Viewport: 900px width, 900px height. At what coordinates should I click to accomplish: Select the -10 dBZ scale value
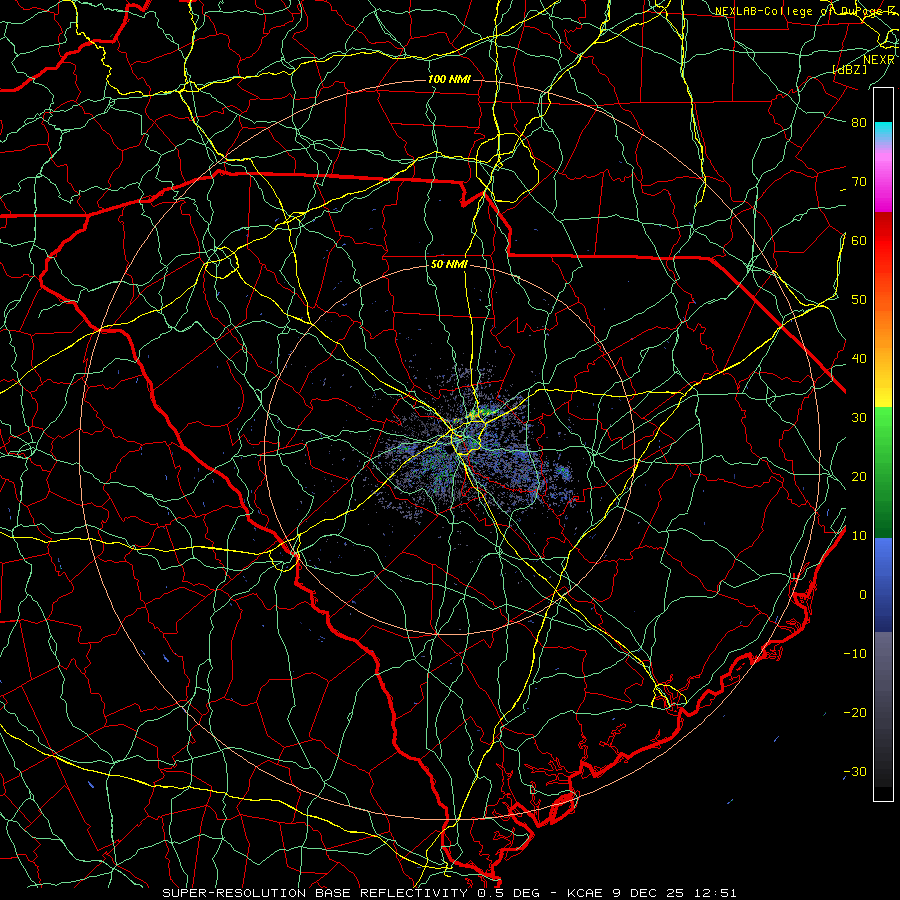(855, 654)
